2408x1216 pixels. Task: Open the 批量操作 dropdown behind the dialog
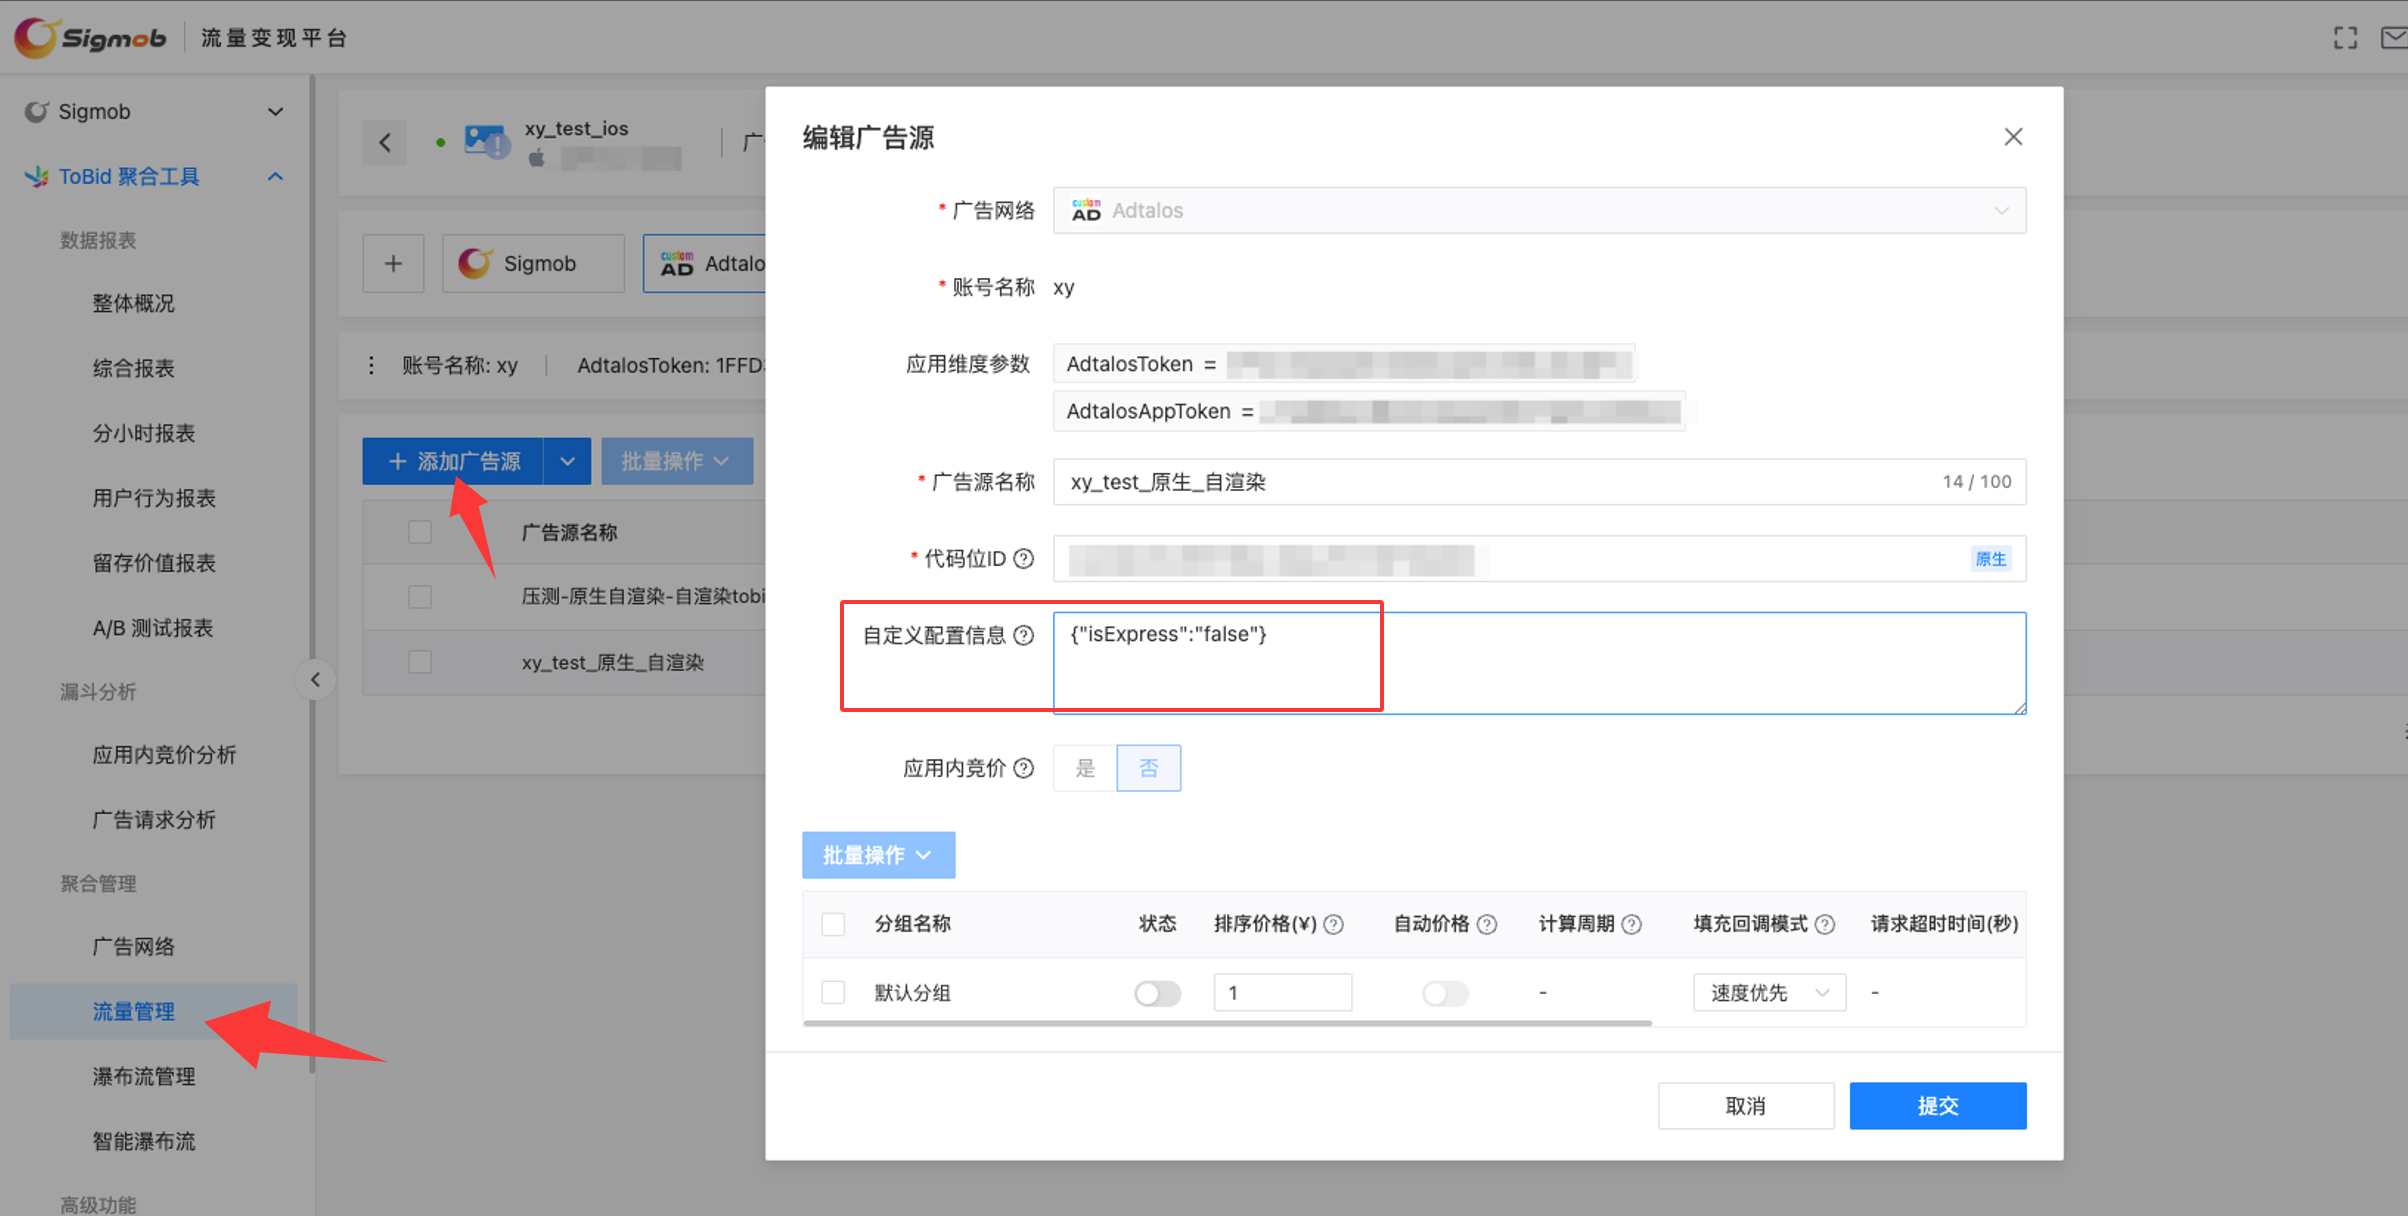point(677,461)
